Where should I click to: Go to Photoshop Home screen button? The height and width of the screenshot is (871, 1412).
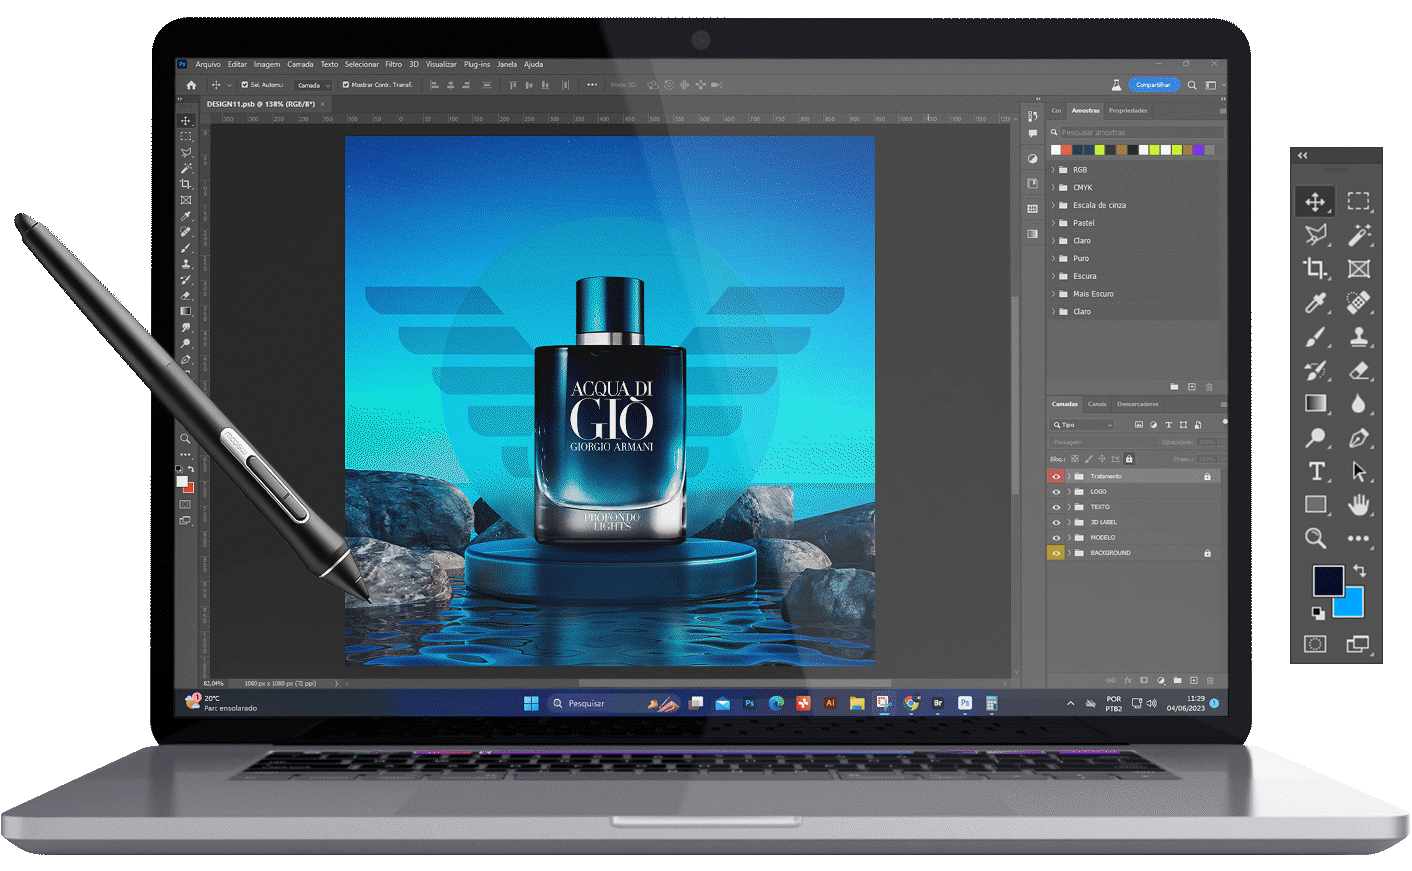point(191,85)
